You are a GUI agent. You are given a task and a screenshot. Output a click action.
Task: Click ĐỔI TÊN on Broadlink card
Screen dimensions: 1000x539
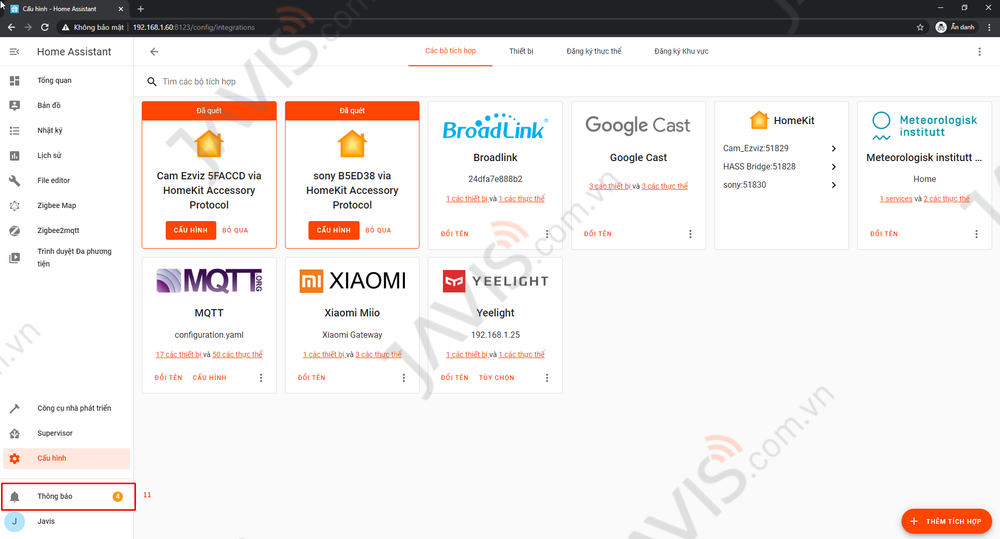[x=455, y=234]
